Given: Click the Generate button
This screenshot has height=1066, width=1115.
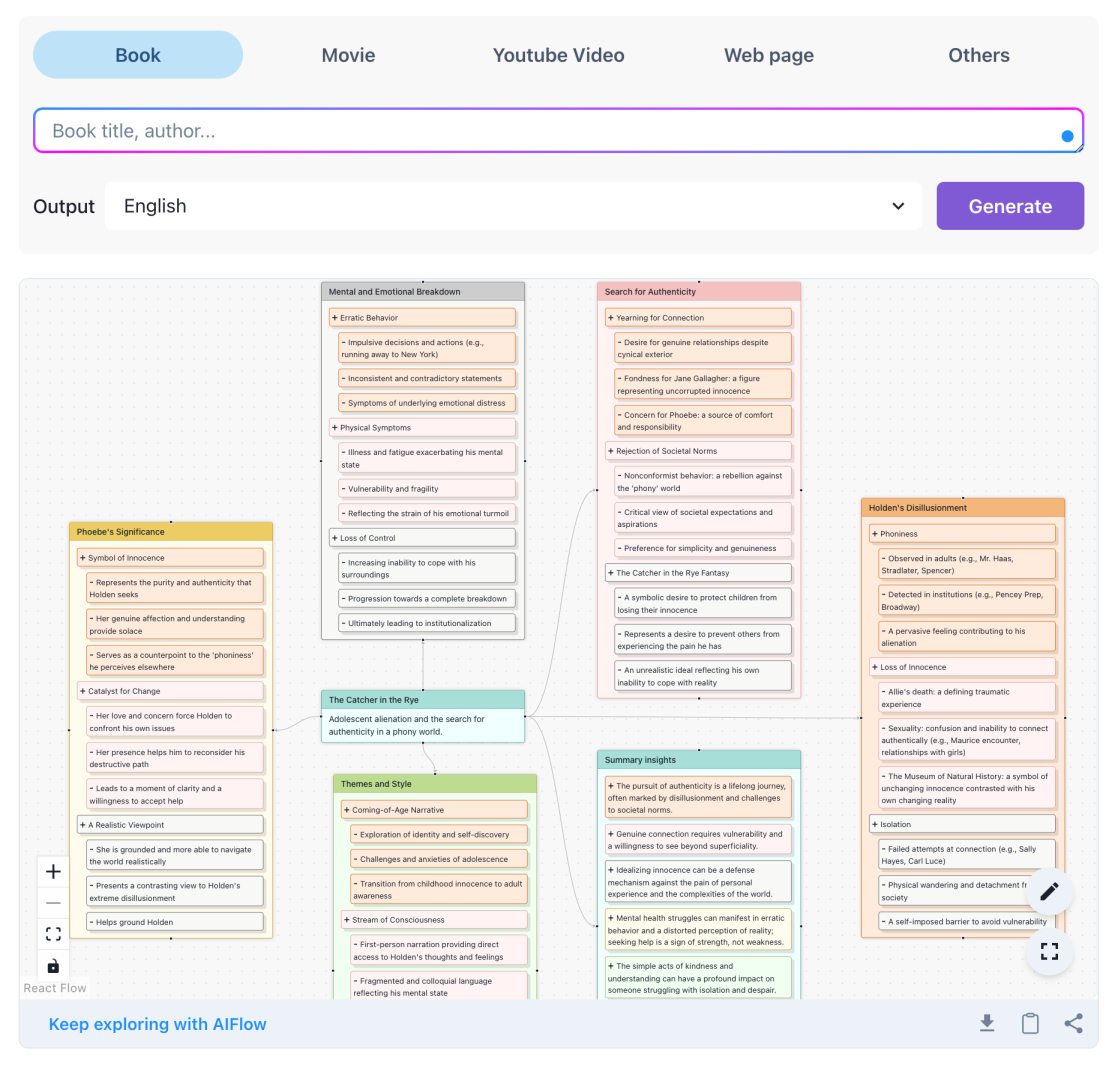Looking at the screenshot, I should click(x=1010, y=206).
